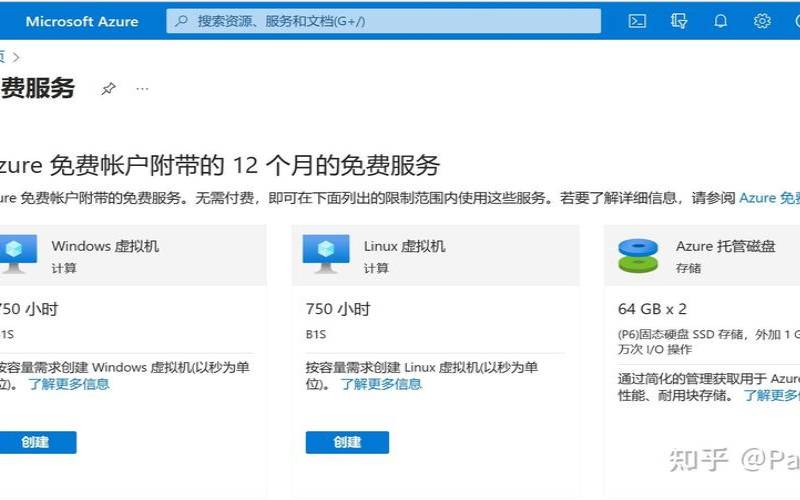This screenshot has height=500, width=800.
Task: Open the Cloud Shell icon
Action: click(x=637, y=21)
